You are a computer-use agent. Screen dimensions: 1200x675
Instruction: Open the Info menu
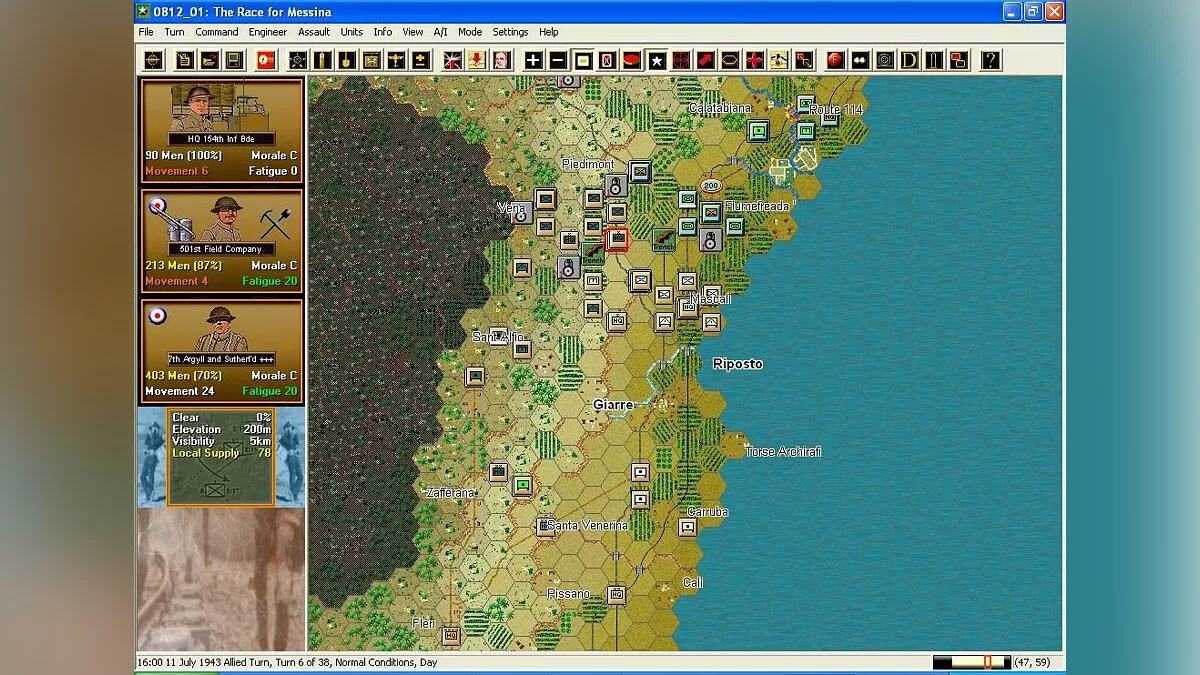383,32
